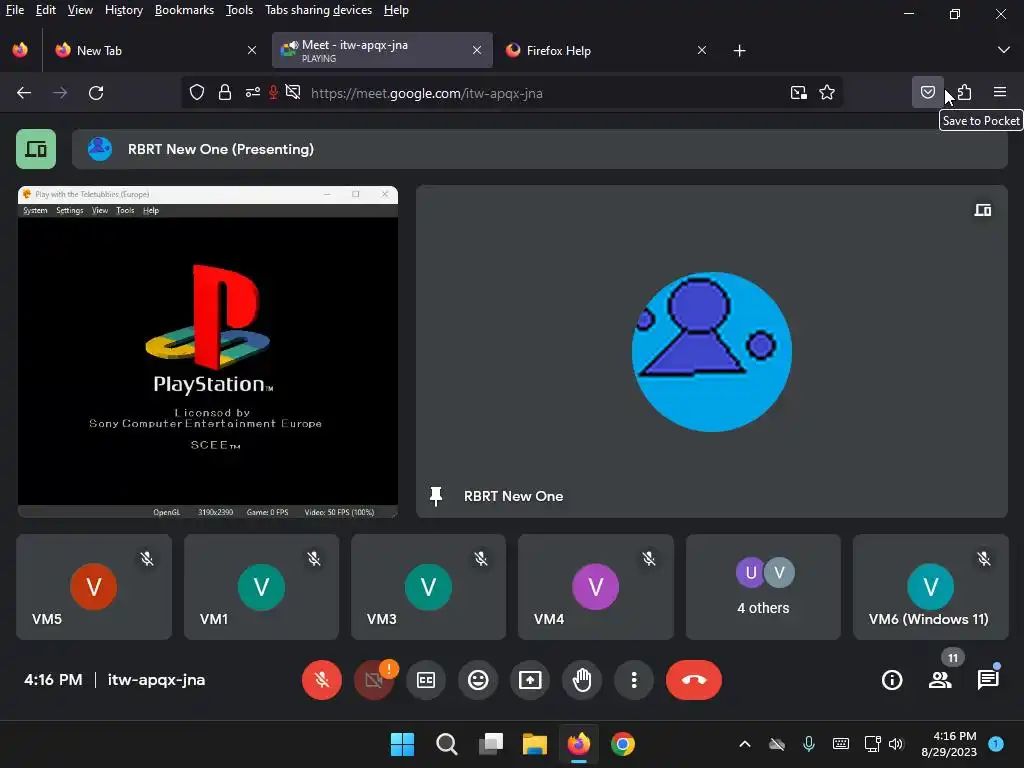Open site permissions icon

(x=253, y=93)
